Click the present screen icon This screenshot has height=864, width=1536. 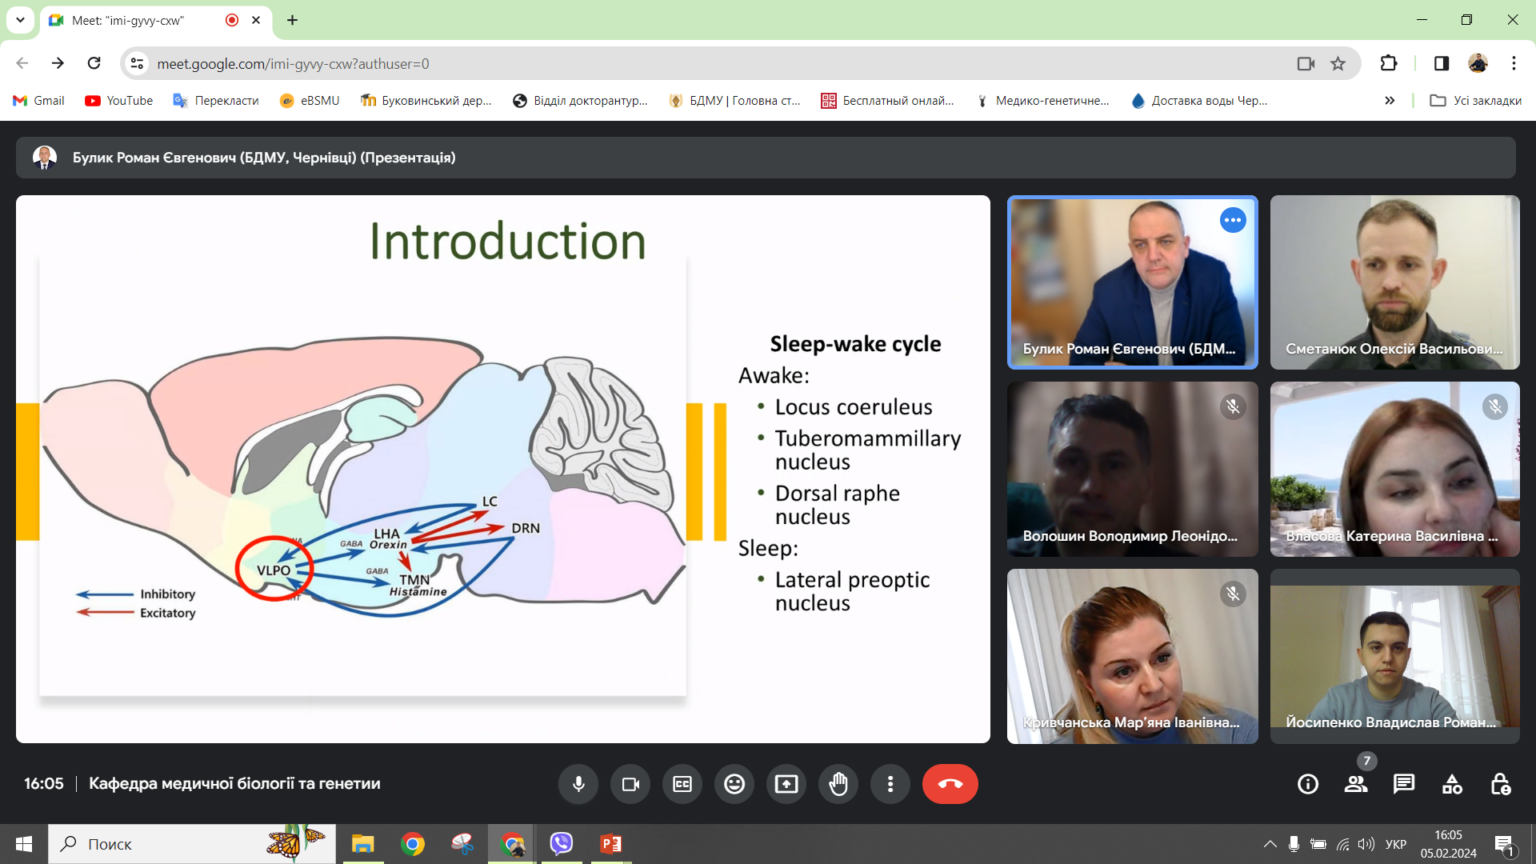786,784
